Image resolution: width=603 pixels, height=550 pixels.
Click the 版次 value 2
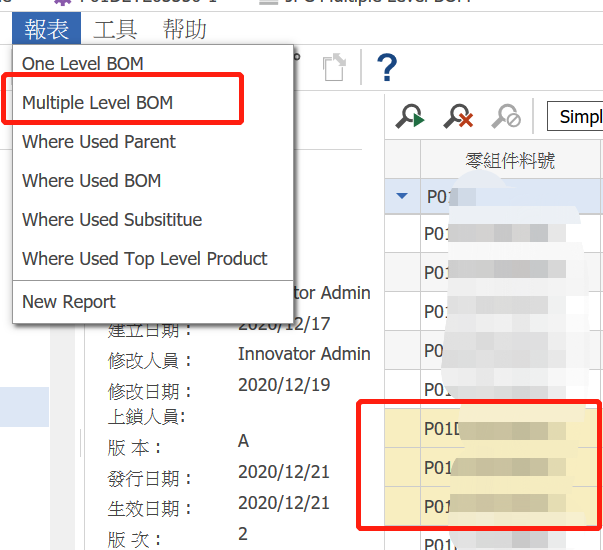pos(243,534)
